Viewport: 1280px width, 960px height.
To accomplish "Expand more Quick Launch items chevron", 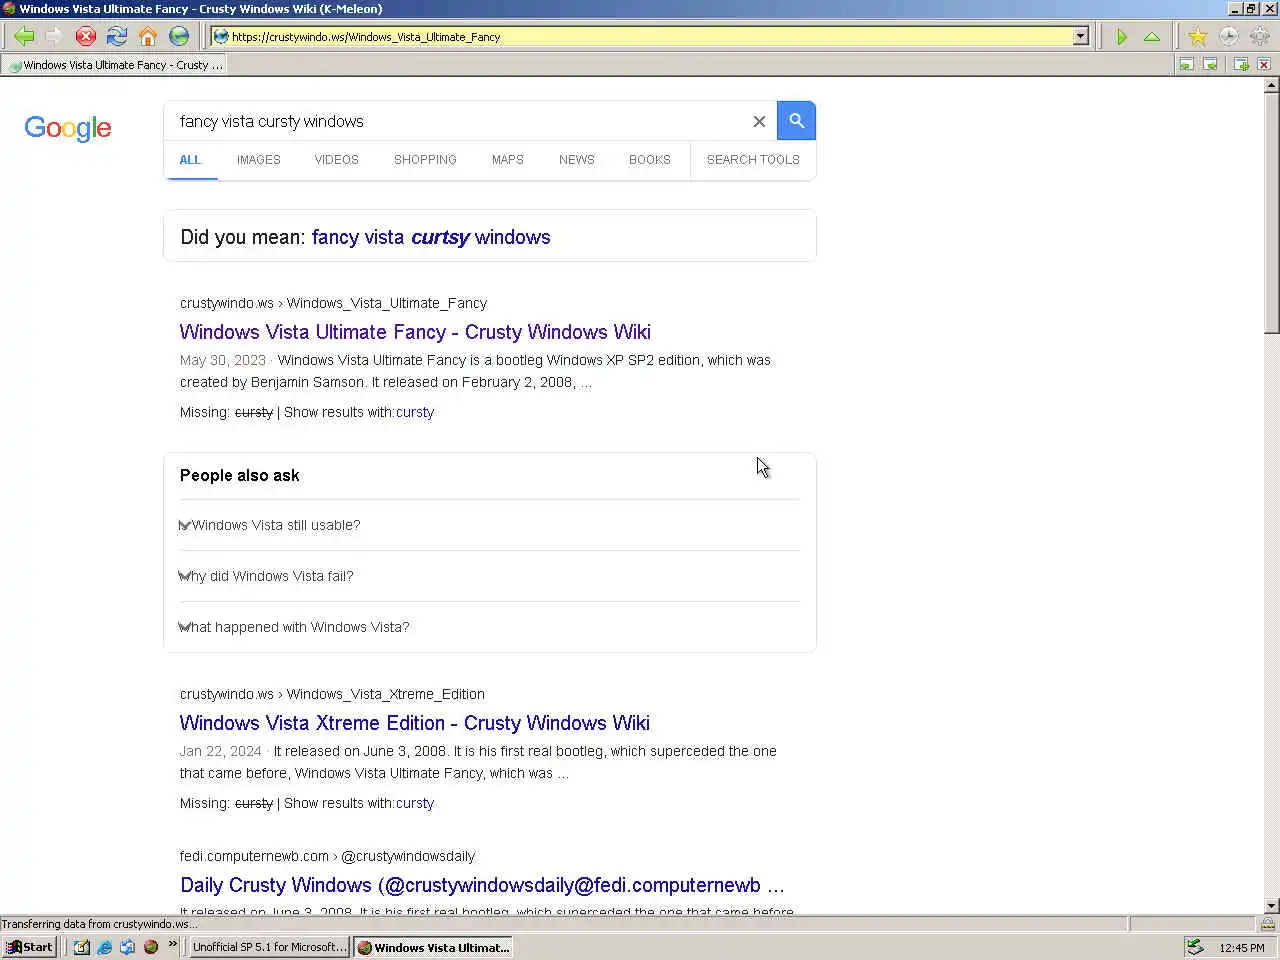I will 173,944.
